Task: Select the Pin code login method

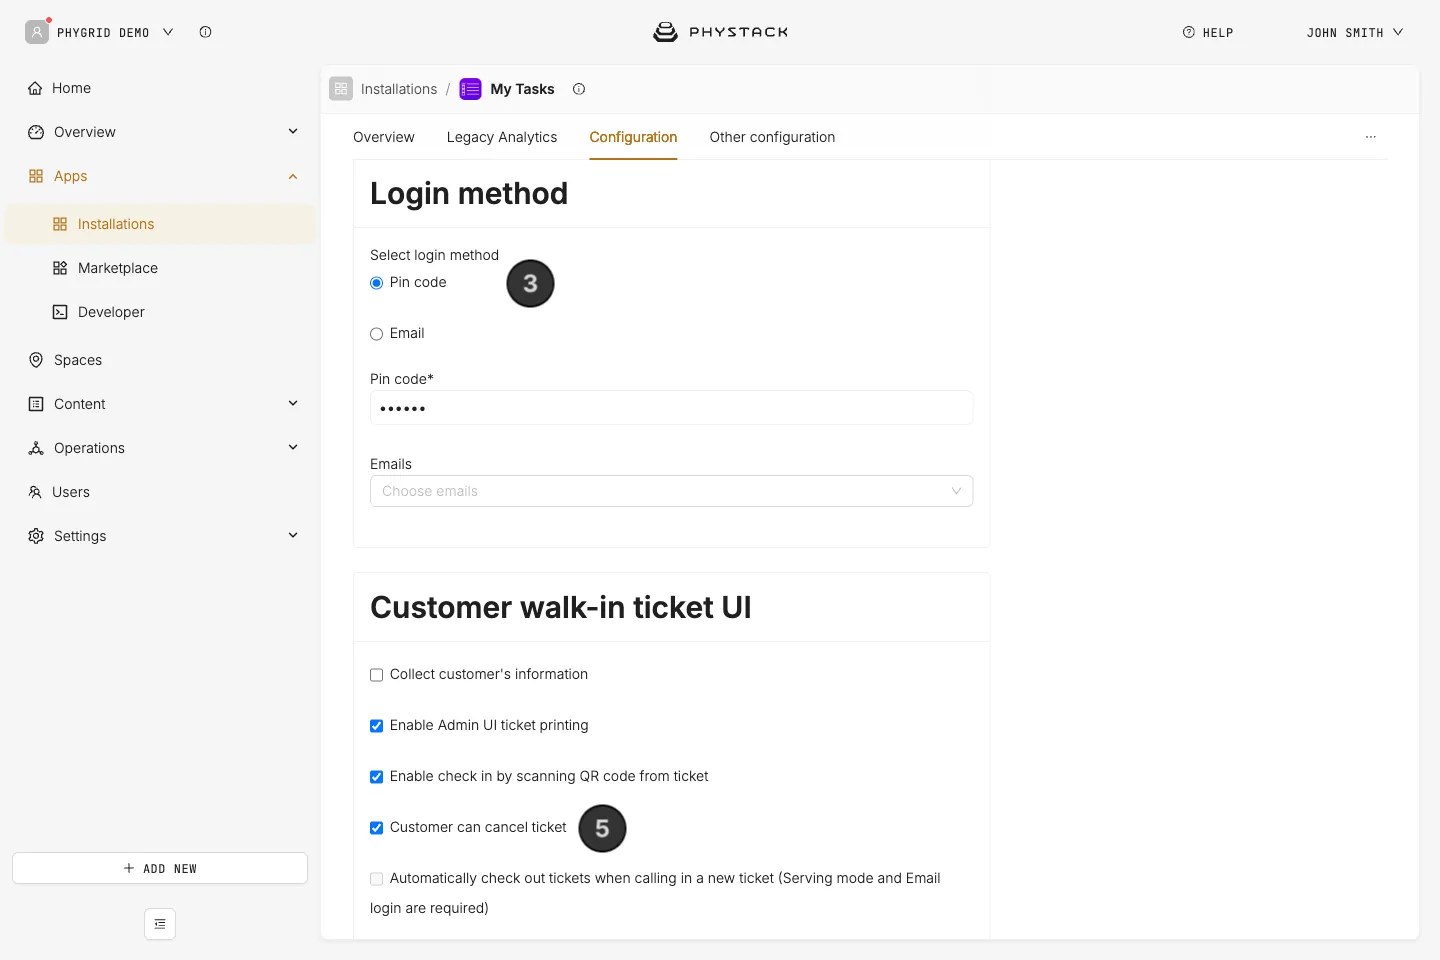Action: click(377, 283)
